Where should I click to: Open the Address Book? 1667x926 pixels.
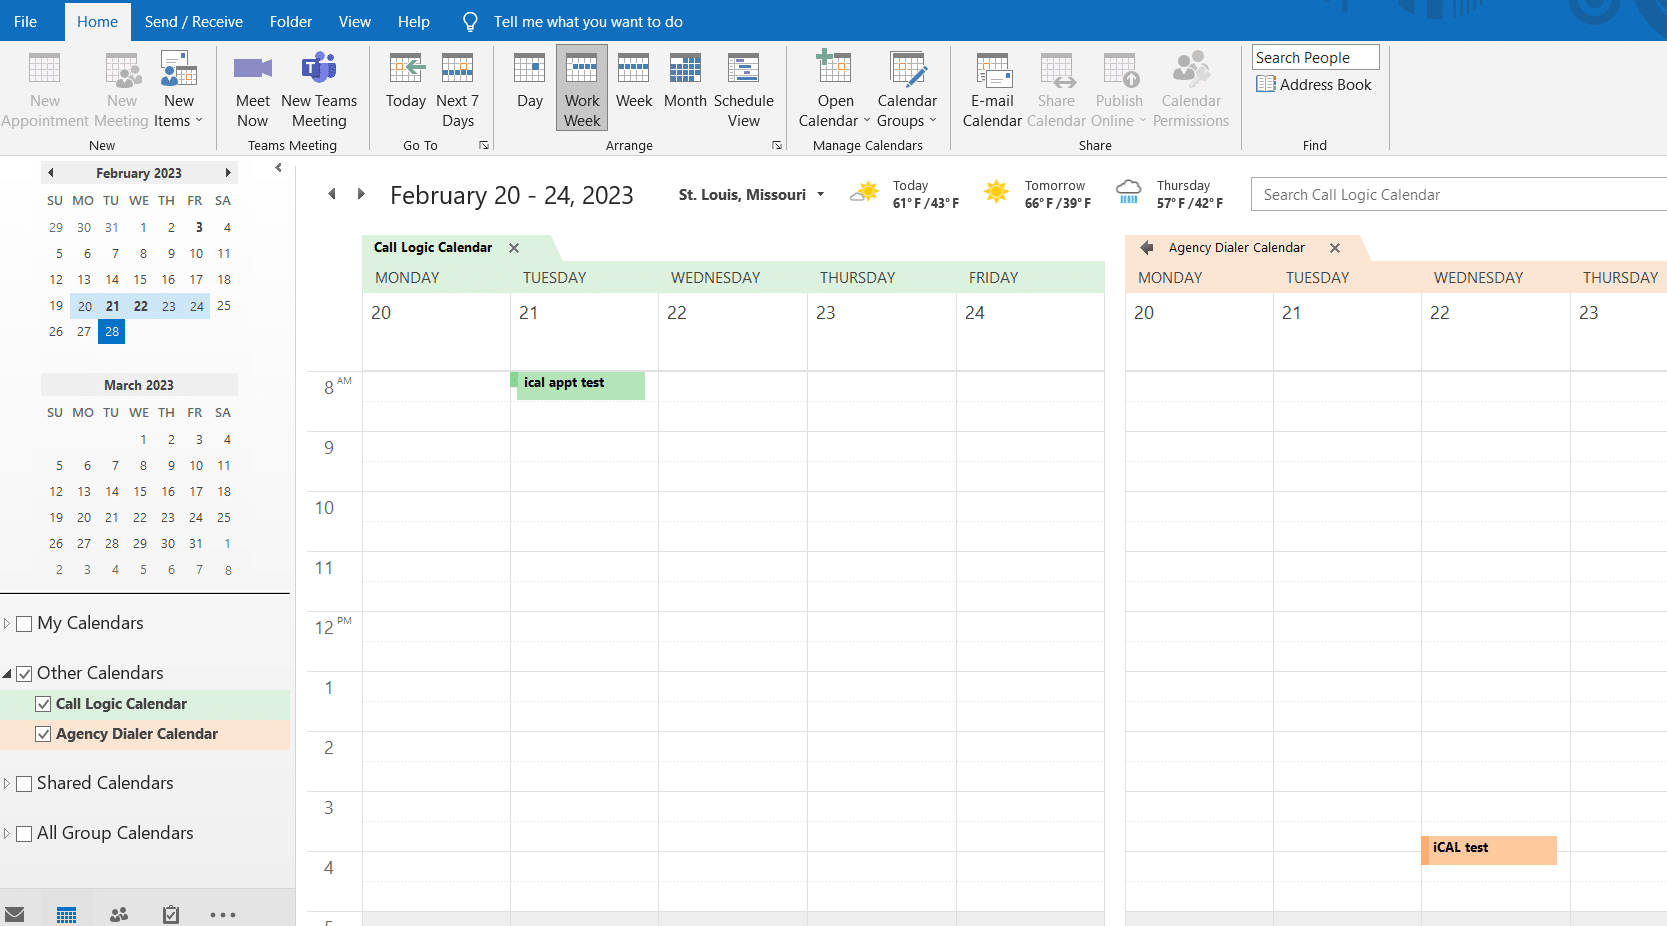coord(1314,85)
